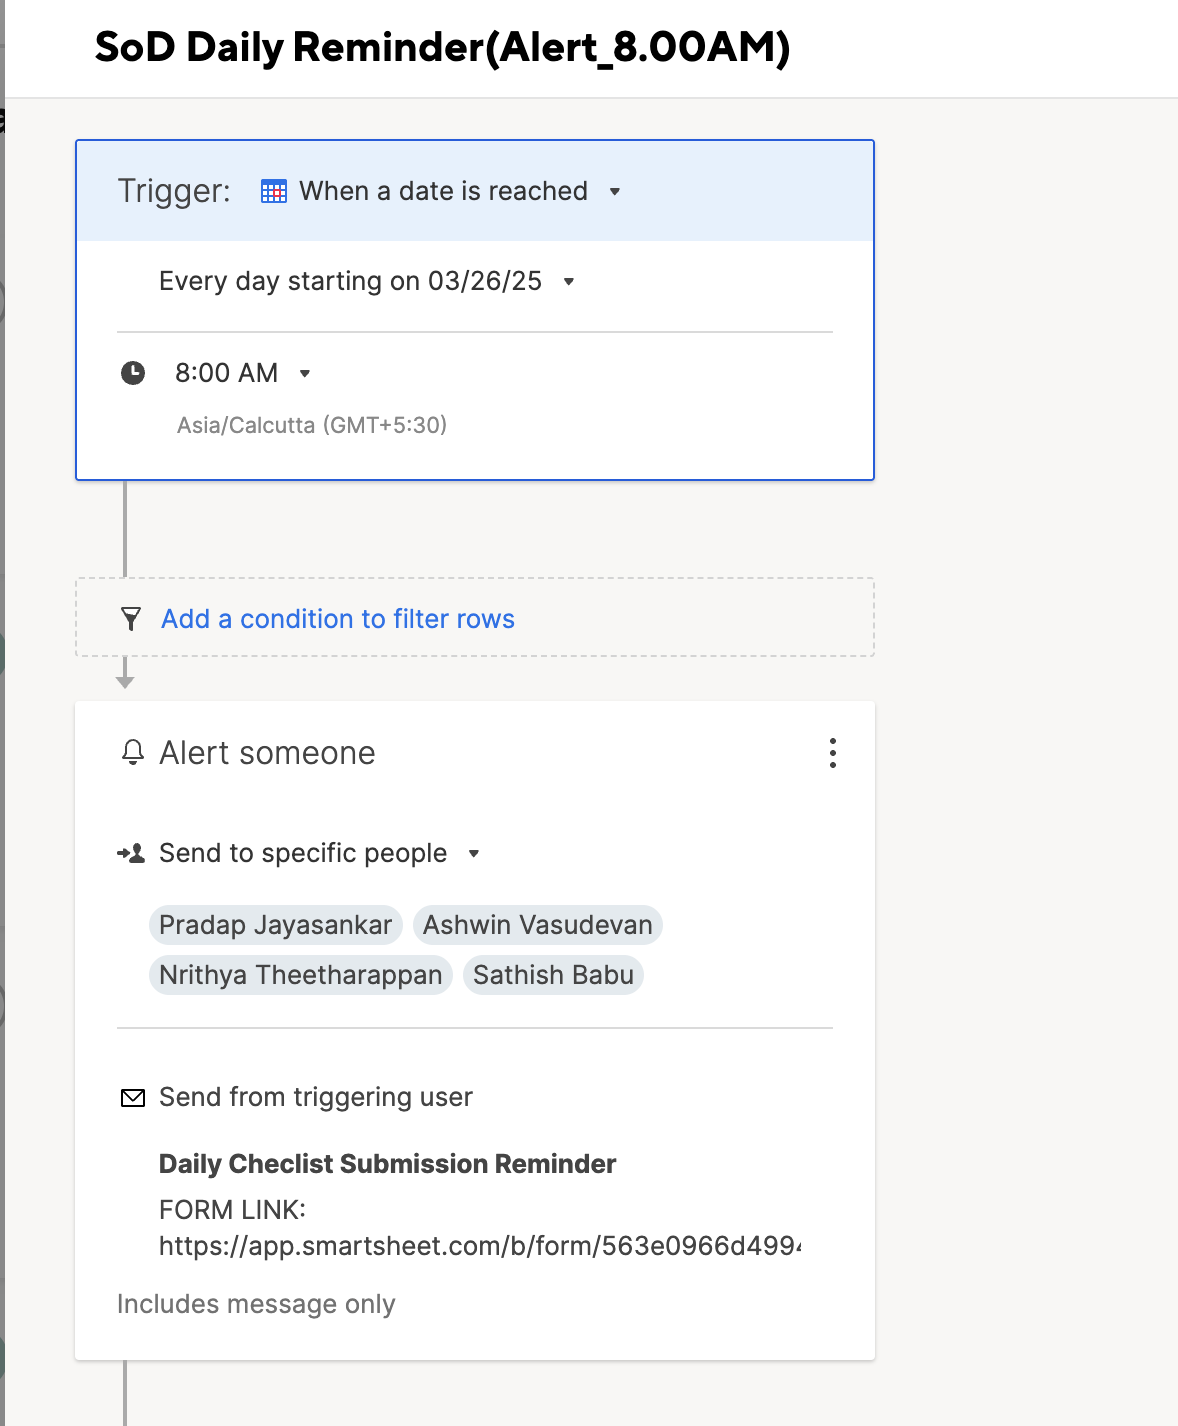Open the 'Every day starting on 03/26/25' dropdown
Screen dimensions: 1178x1426
pyautogui.click(x=569, y=282)
